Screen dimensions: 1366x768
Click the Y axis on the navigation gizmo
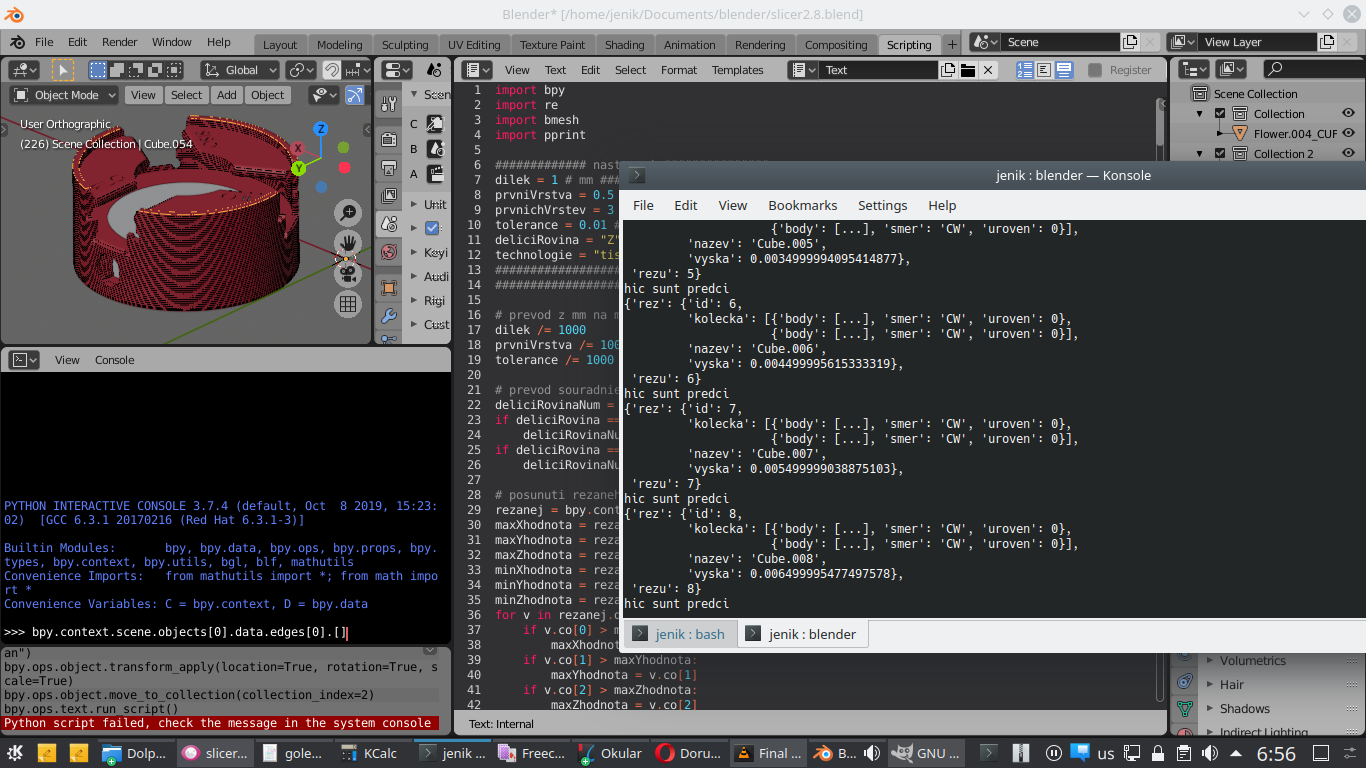[x=298, y=169]
